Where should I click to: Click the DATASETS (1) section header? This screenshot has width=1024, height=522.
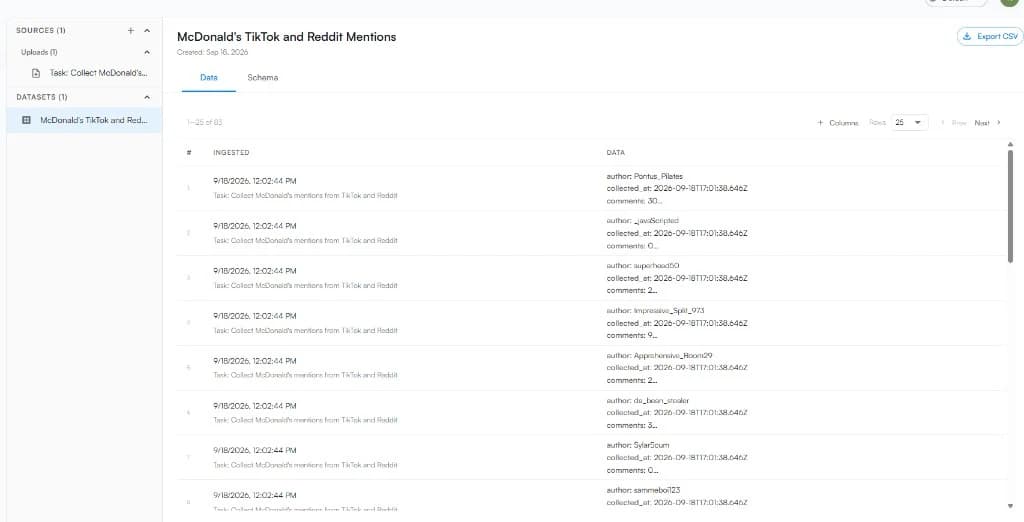pyautogui.click(x=41, y=97)
